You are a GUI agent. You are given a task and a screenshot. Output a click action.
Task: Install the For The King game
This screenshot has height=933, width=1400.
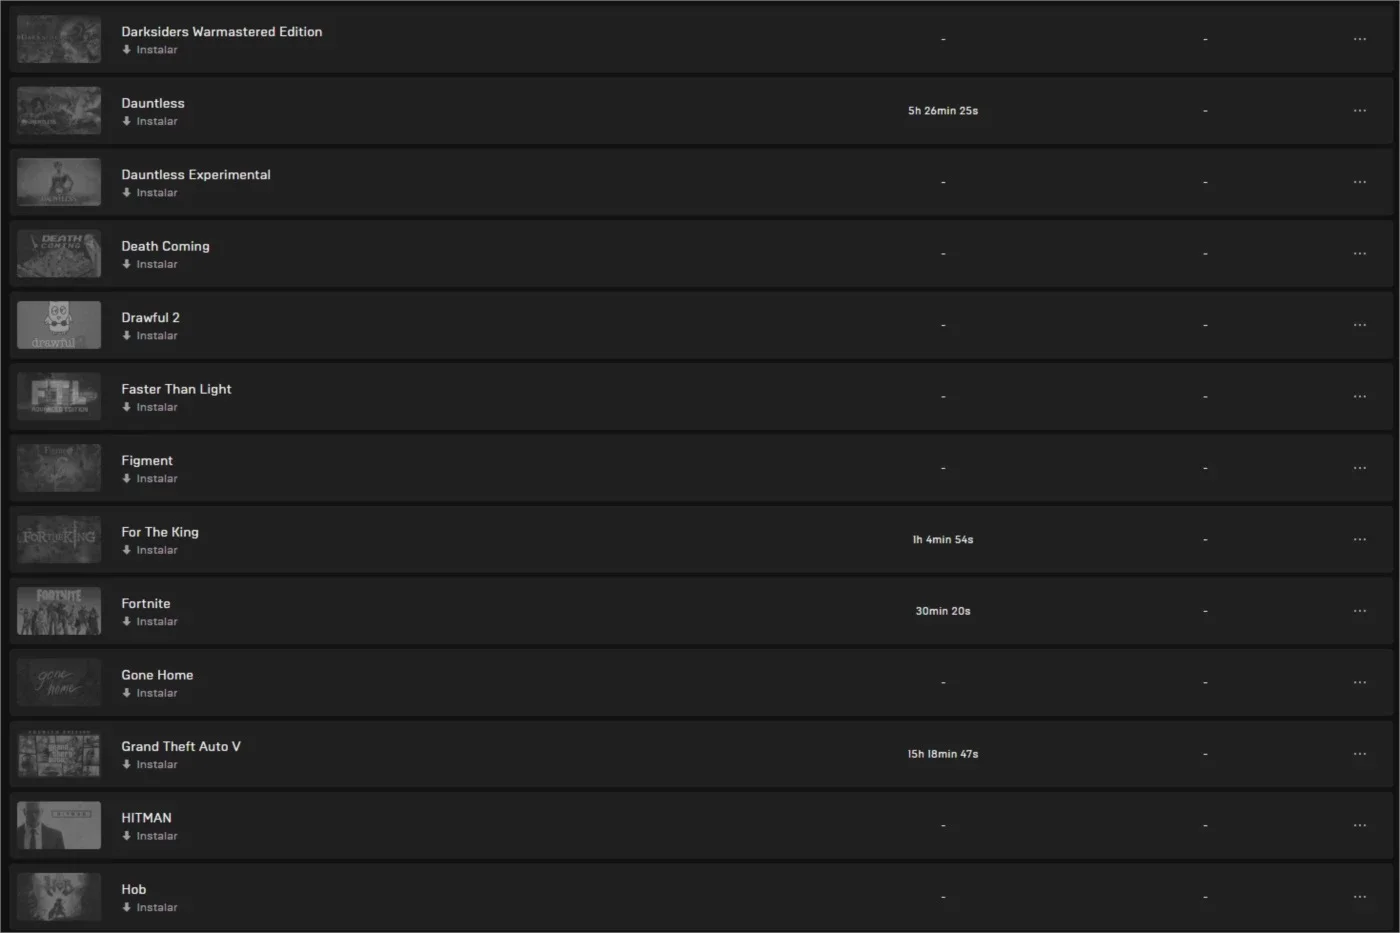coord(150,550)
